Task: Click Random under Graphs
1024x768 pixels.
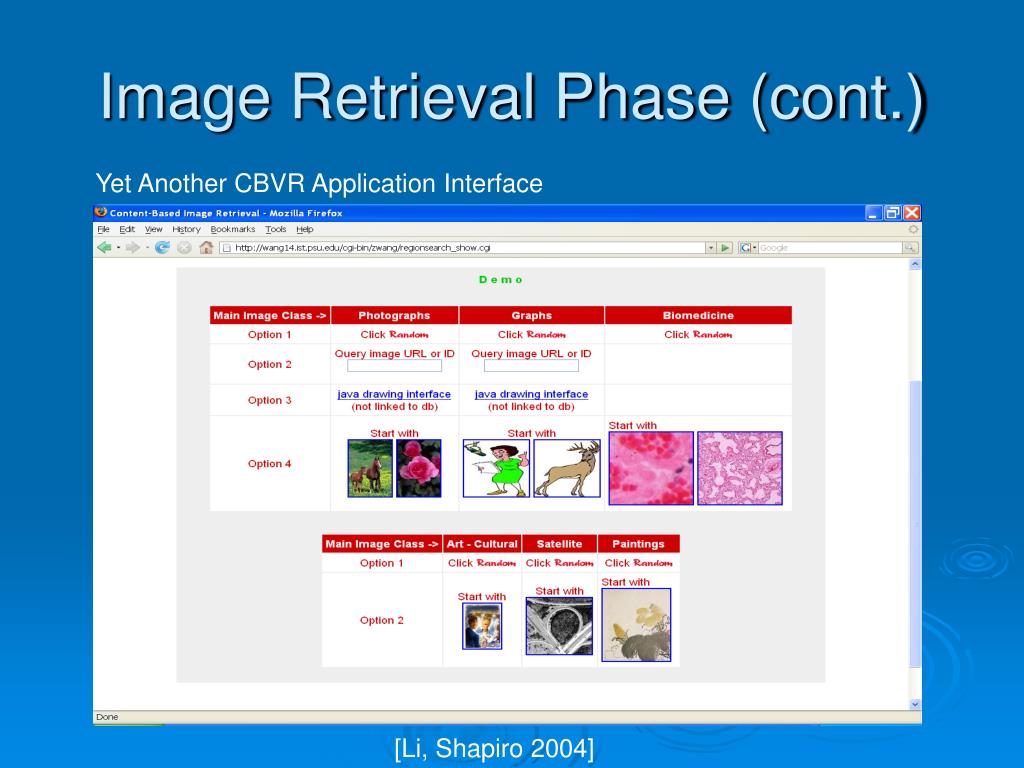Action: (546, 334)
